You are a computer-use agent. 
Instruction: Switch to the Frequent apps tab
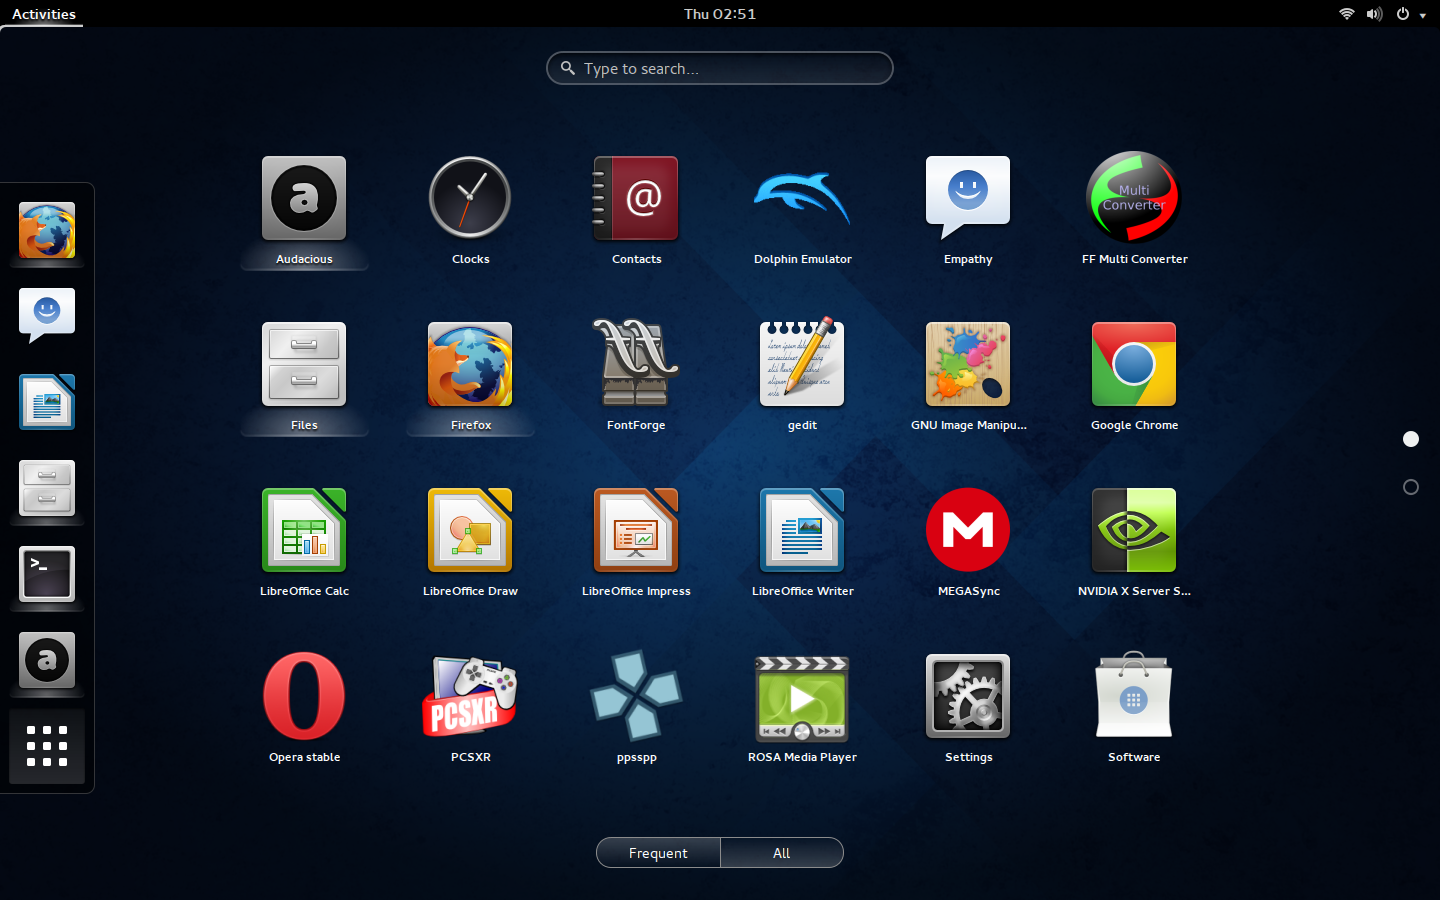[658, 853]
